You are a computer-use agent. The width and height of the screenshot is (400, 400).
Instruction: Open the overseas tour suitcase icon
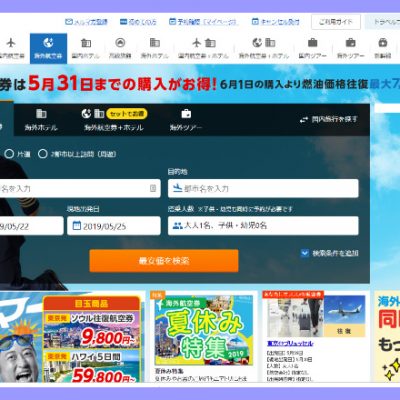click(350, 43)
